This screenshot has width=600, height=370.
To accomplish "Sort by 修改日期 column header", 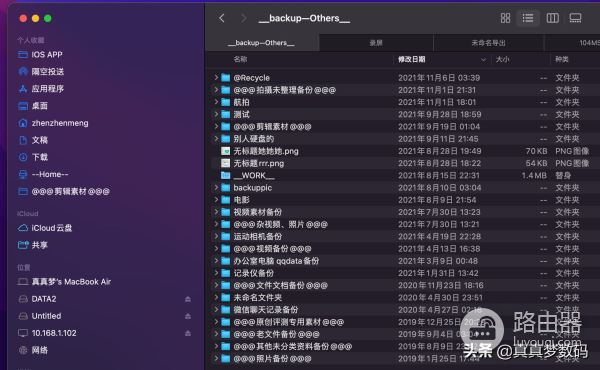I will [411, 59].
